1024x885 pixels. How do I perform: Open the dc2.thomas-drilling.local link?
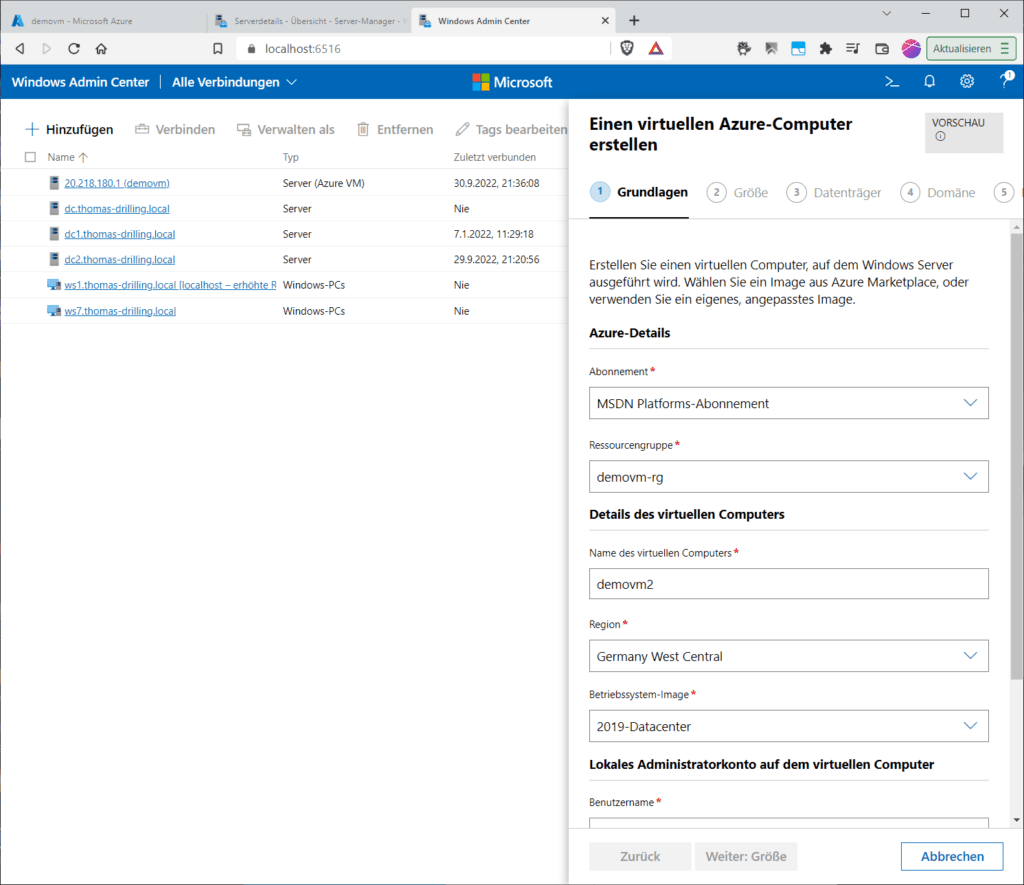click(x=120, y=259)
